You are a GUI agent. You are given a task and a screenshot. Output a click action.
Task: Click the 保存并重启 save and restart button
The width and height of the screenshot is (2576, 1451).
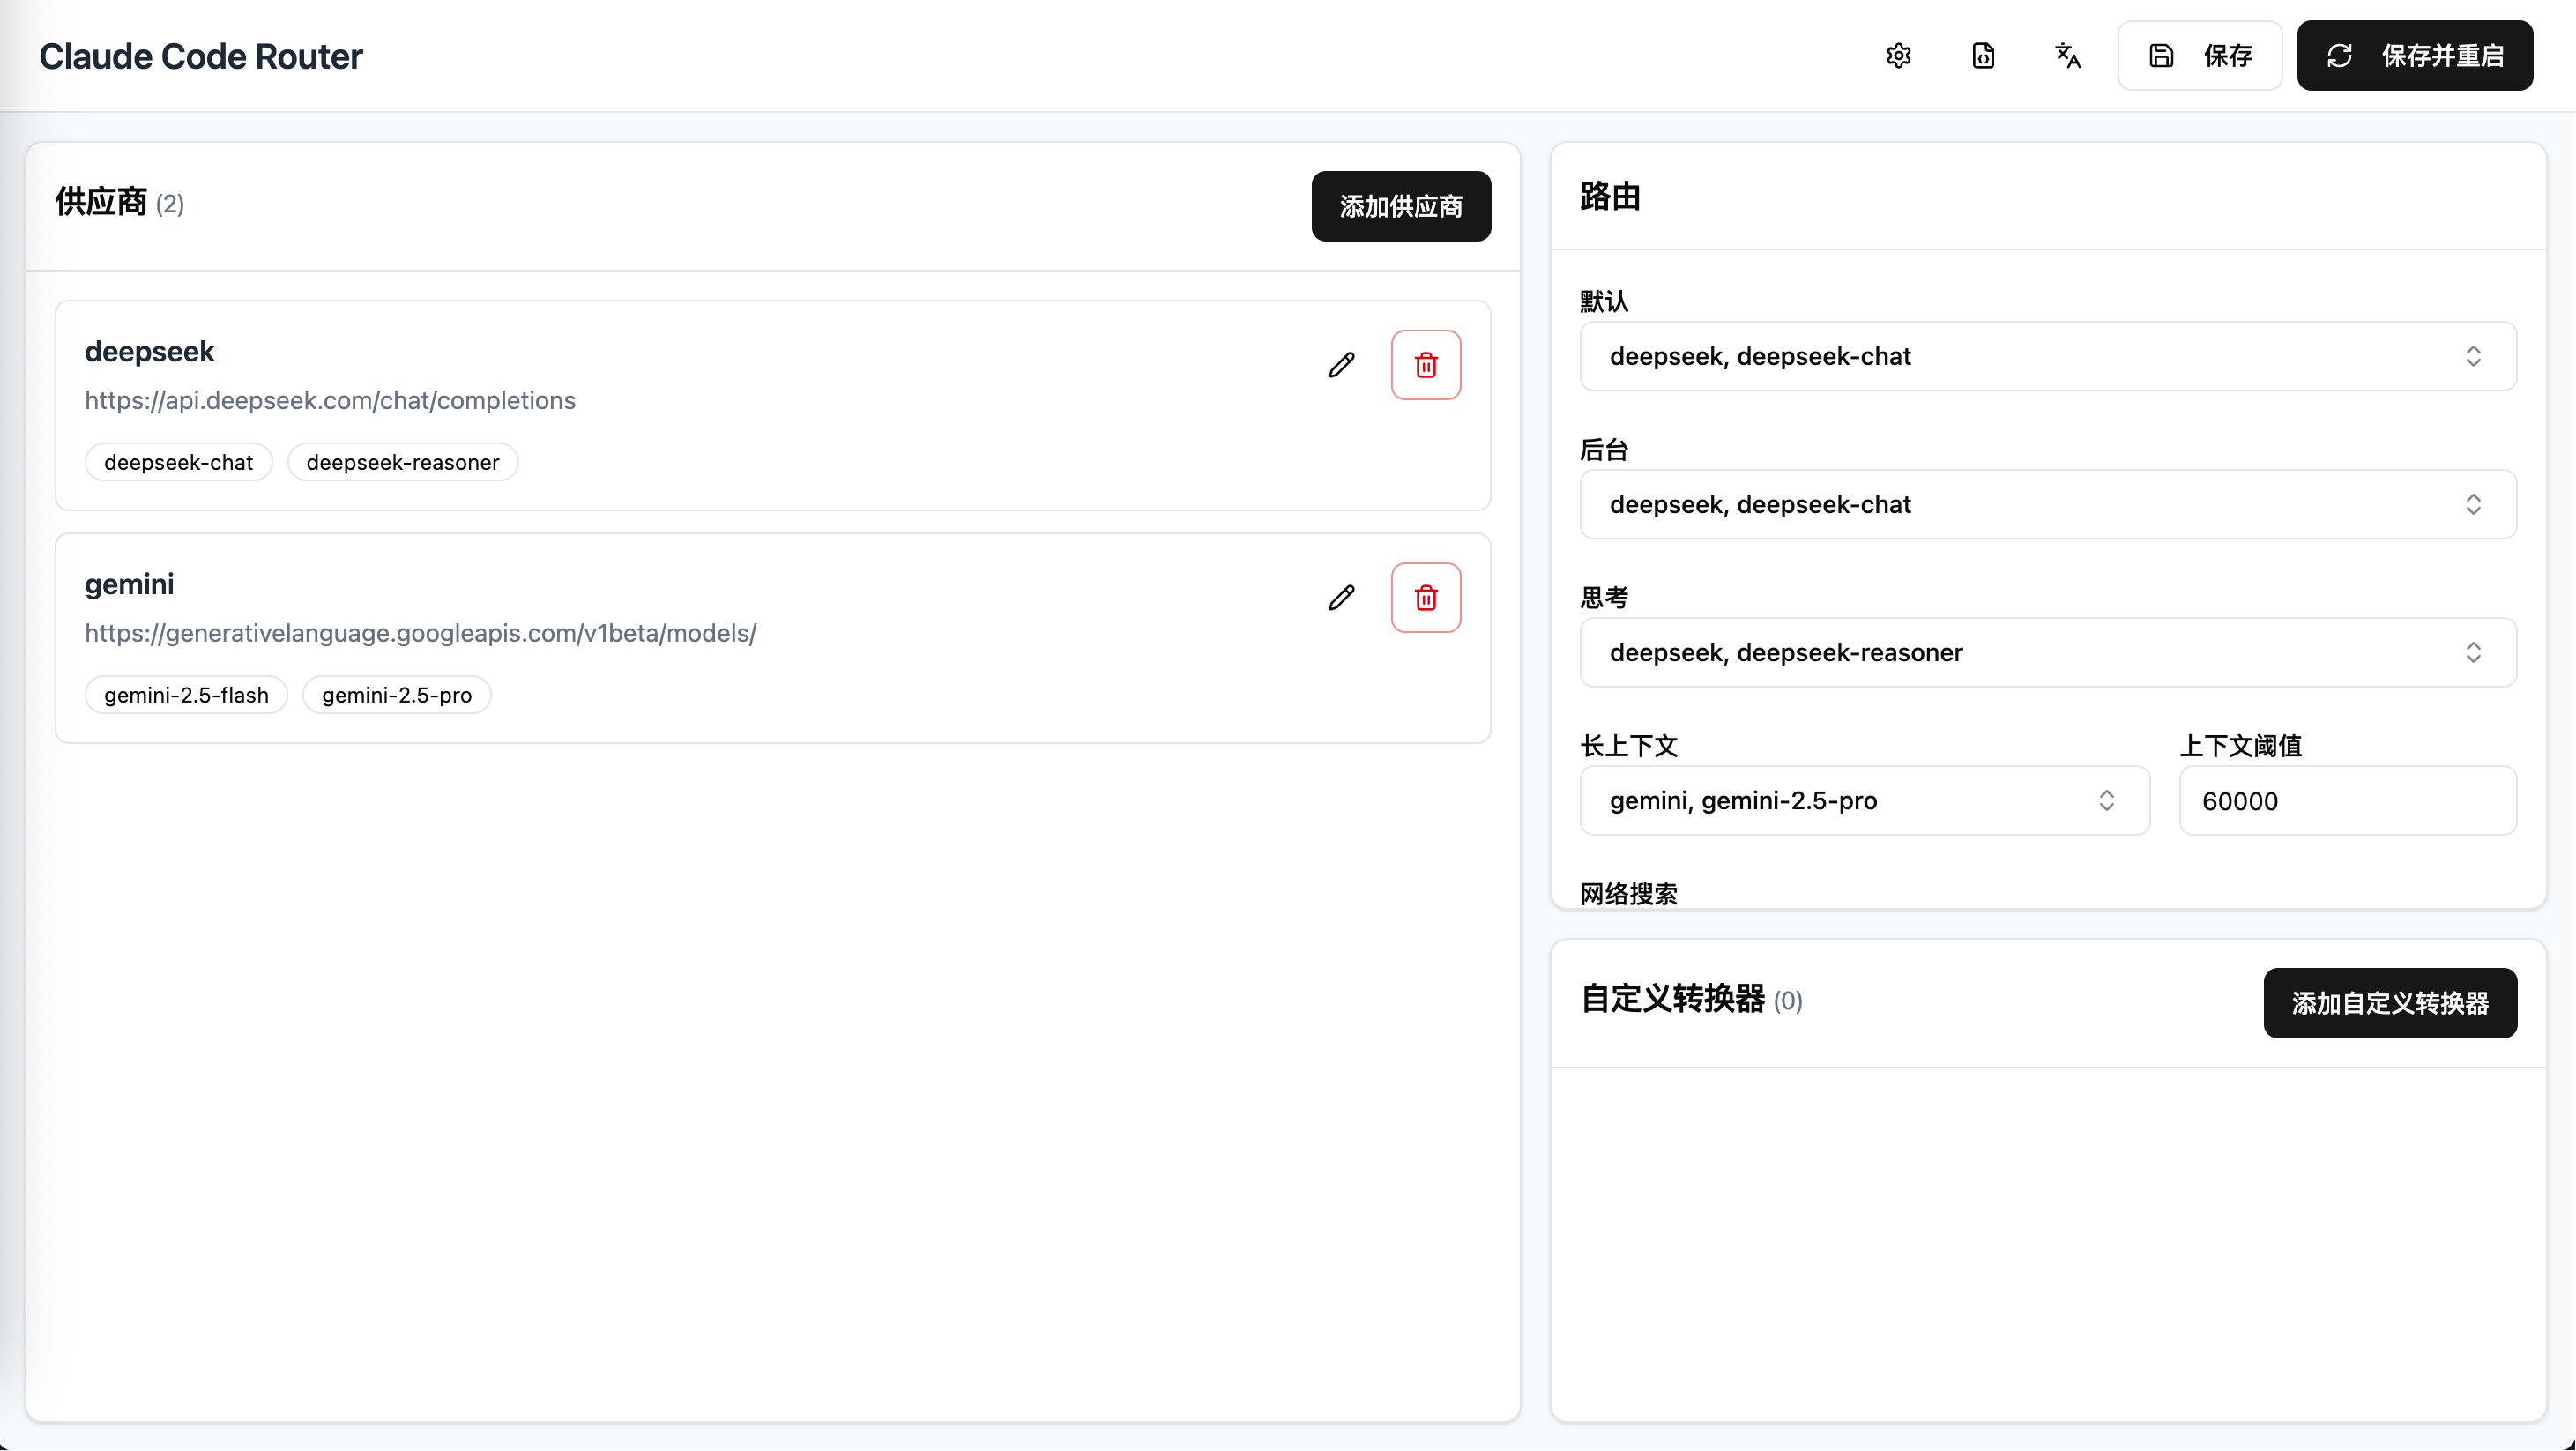2415,56
